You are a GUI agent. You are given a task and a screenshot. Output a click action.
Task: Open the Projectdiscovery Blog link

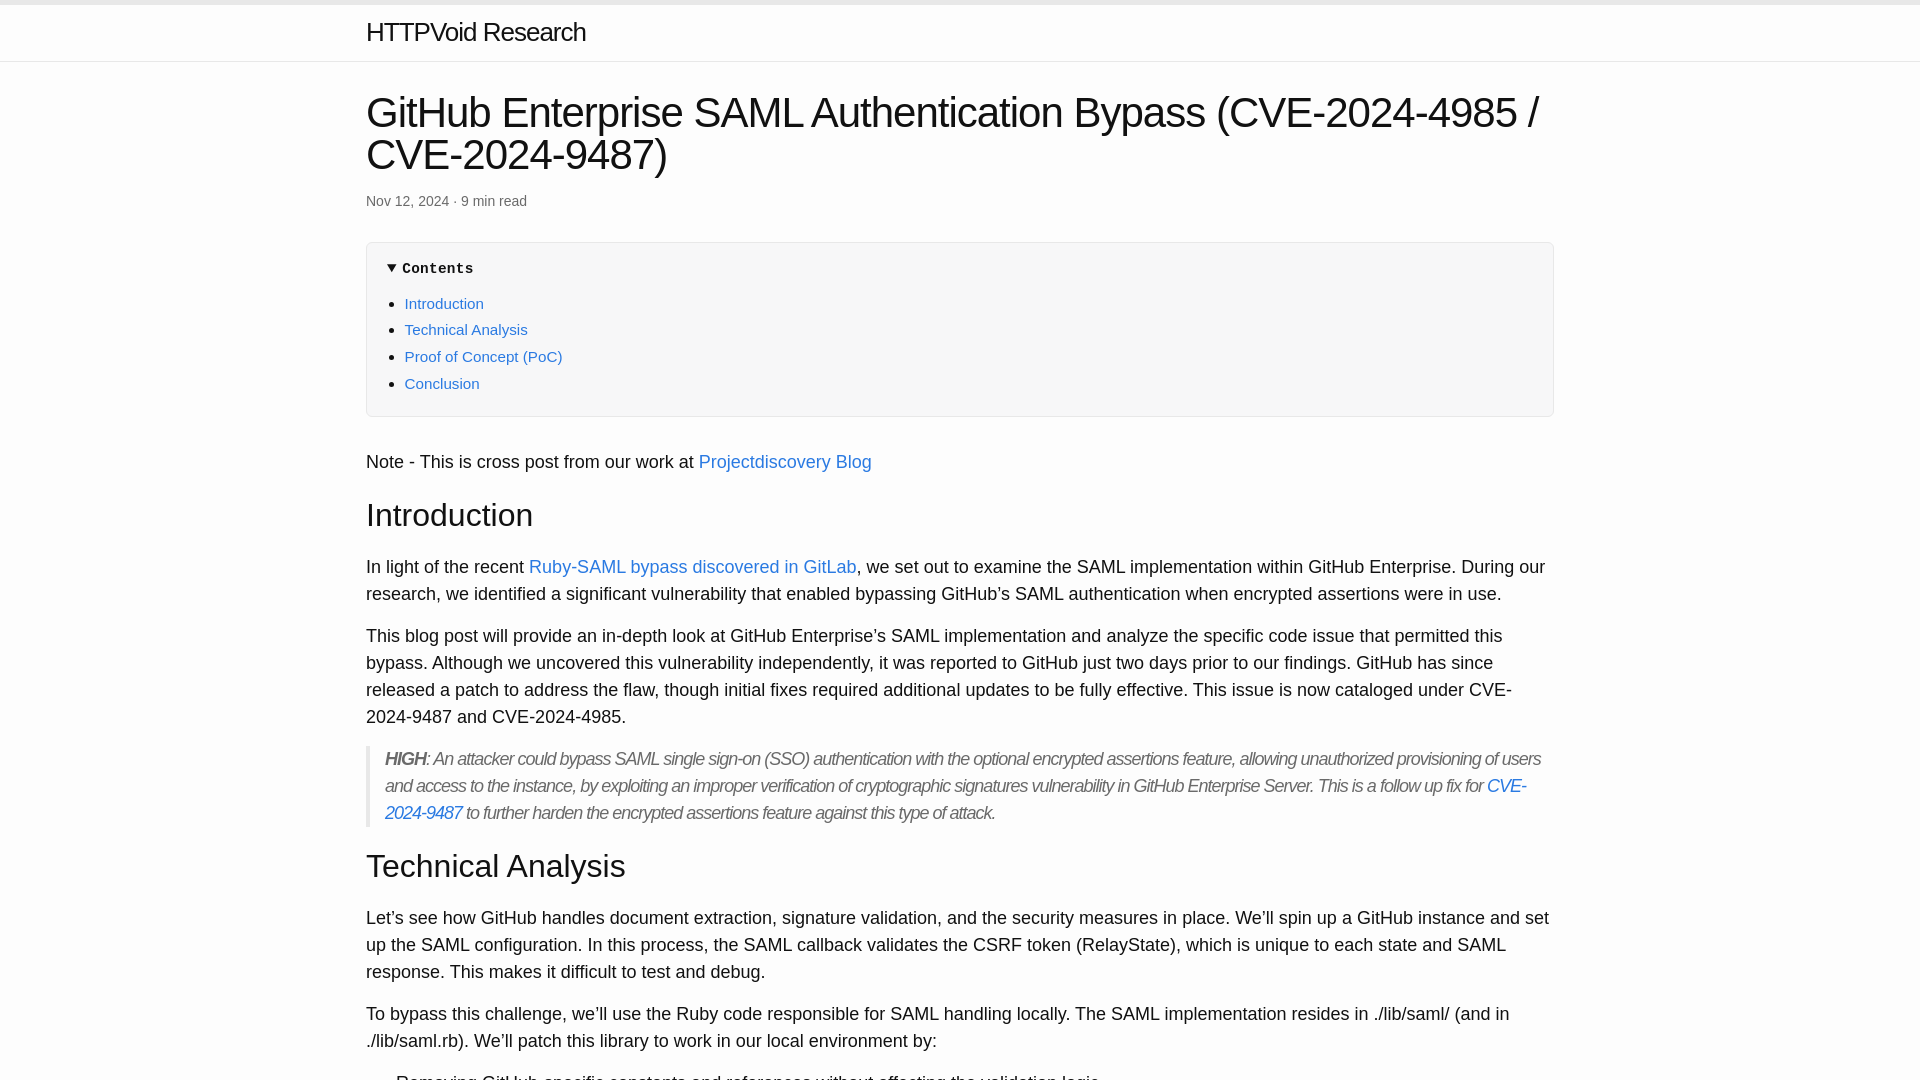785,462
